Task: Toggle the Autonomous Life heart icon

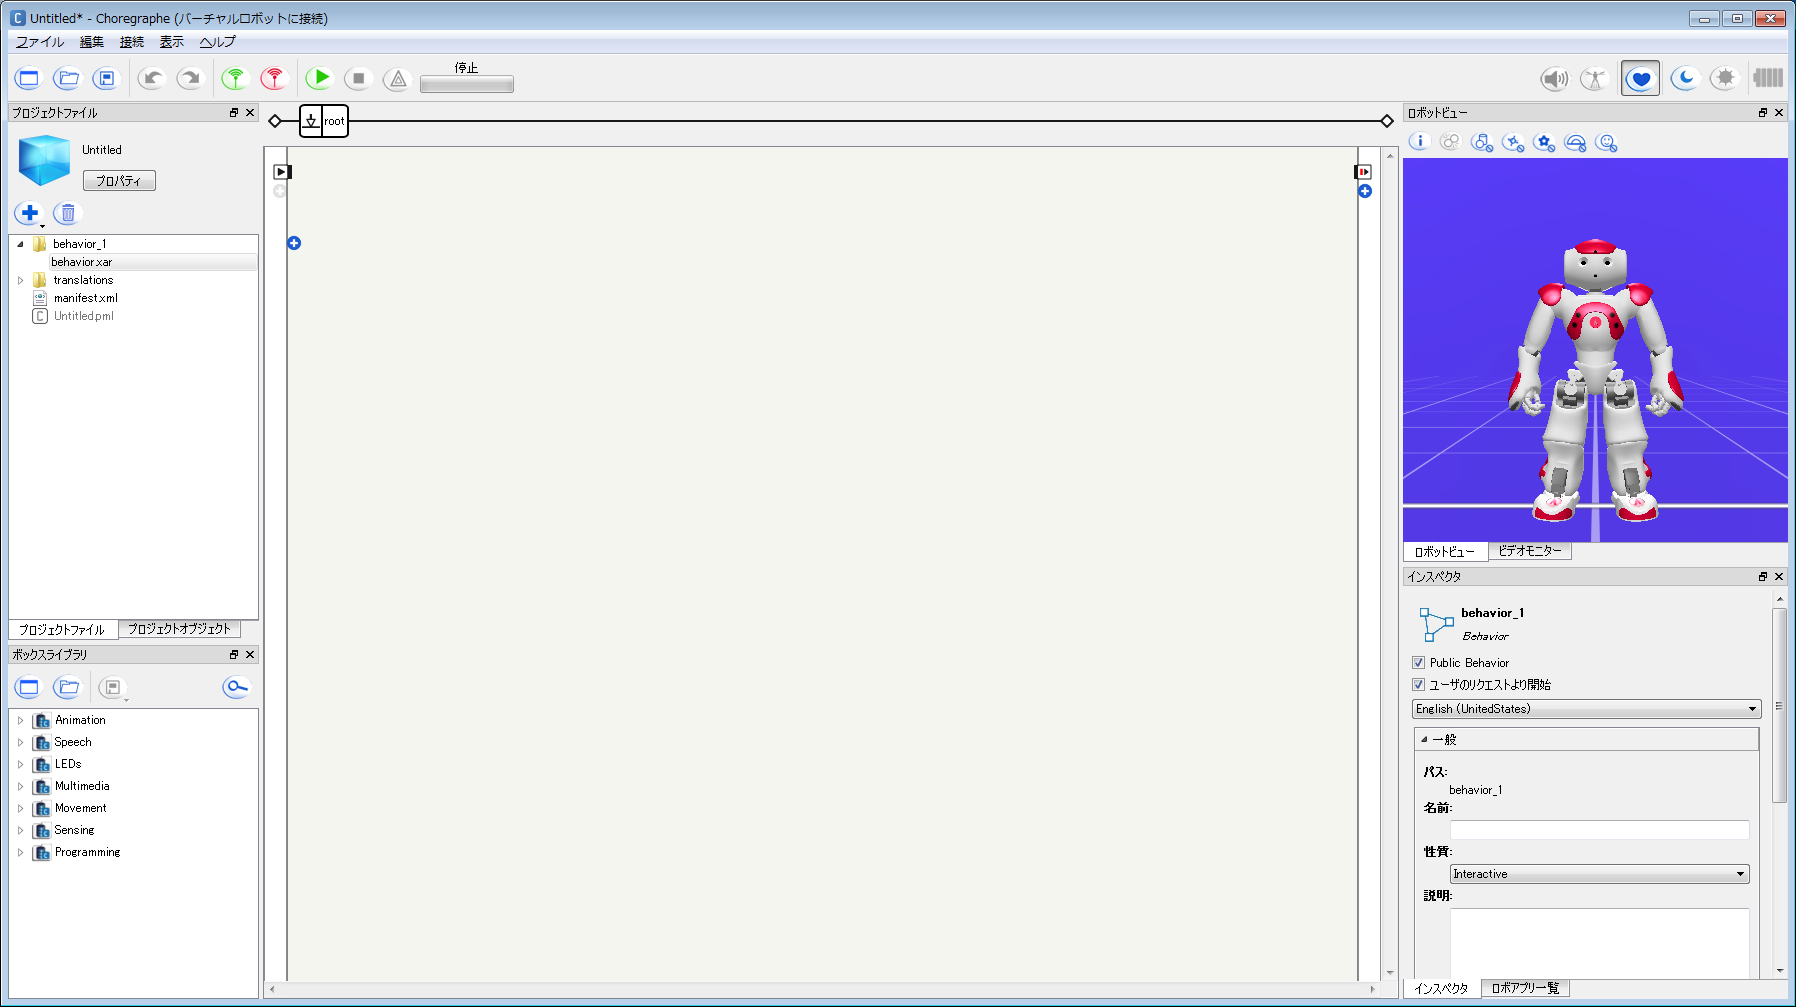Action: point(1640,79)
